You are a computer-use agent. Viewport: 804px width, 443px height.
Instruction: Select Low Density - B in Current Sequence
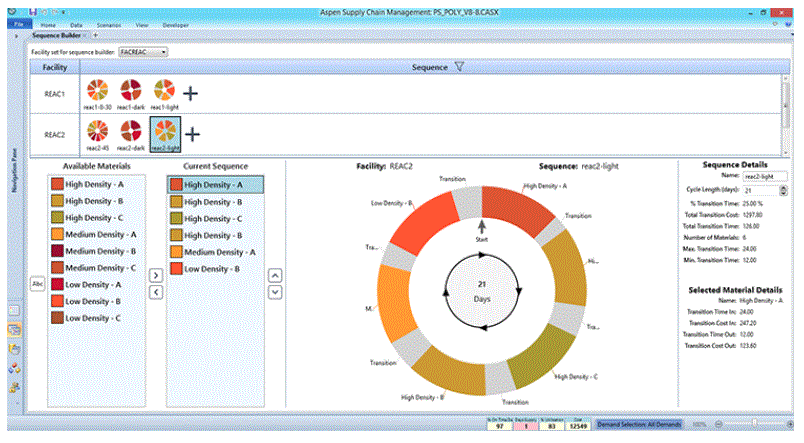click(x=215, y=269)
